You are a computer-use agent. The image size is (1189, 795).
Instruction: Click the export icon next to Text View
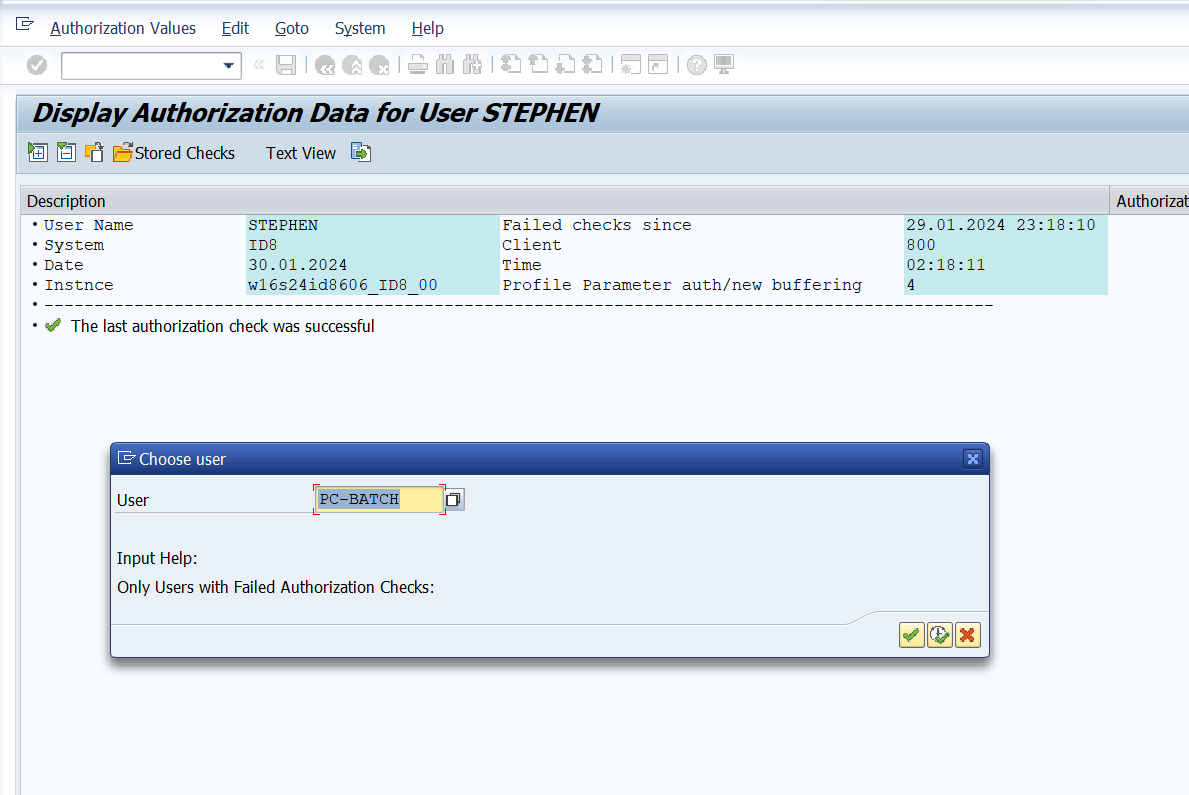coord(361,153)
